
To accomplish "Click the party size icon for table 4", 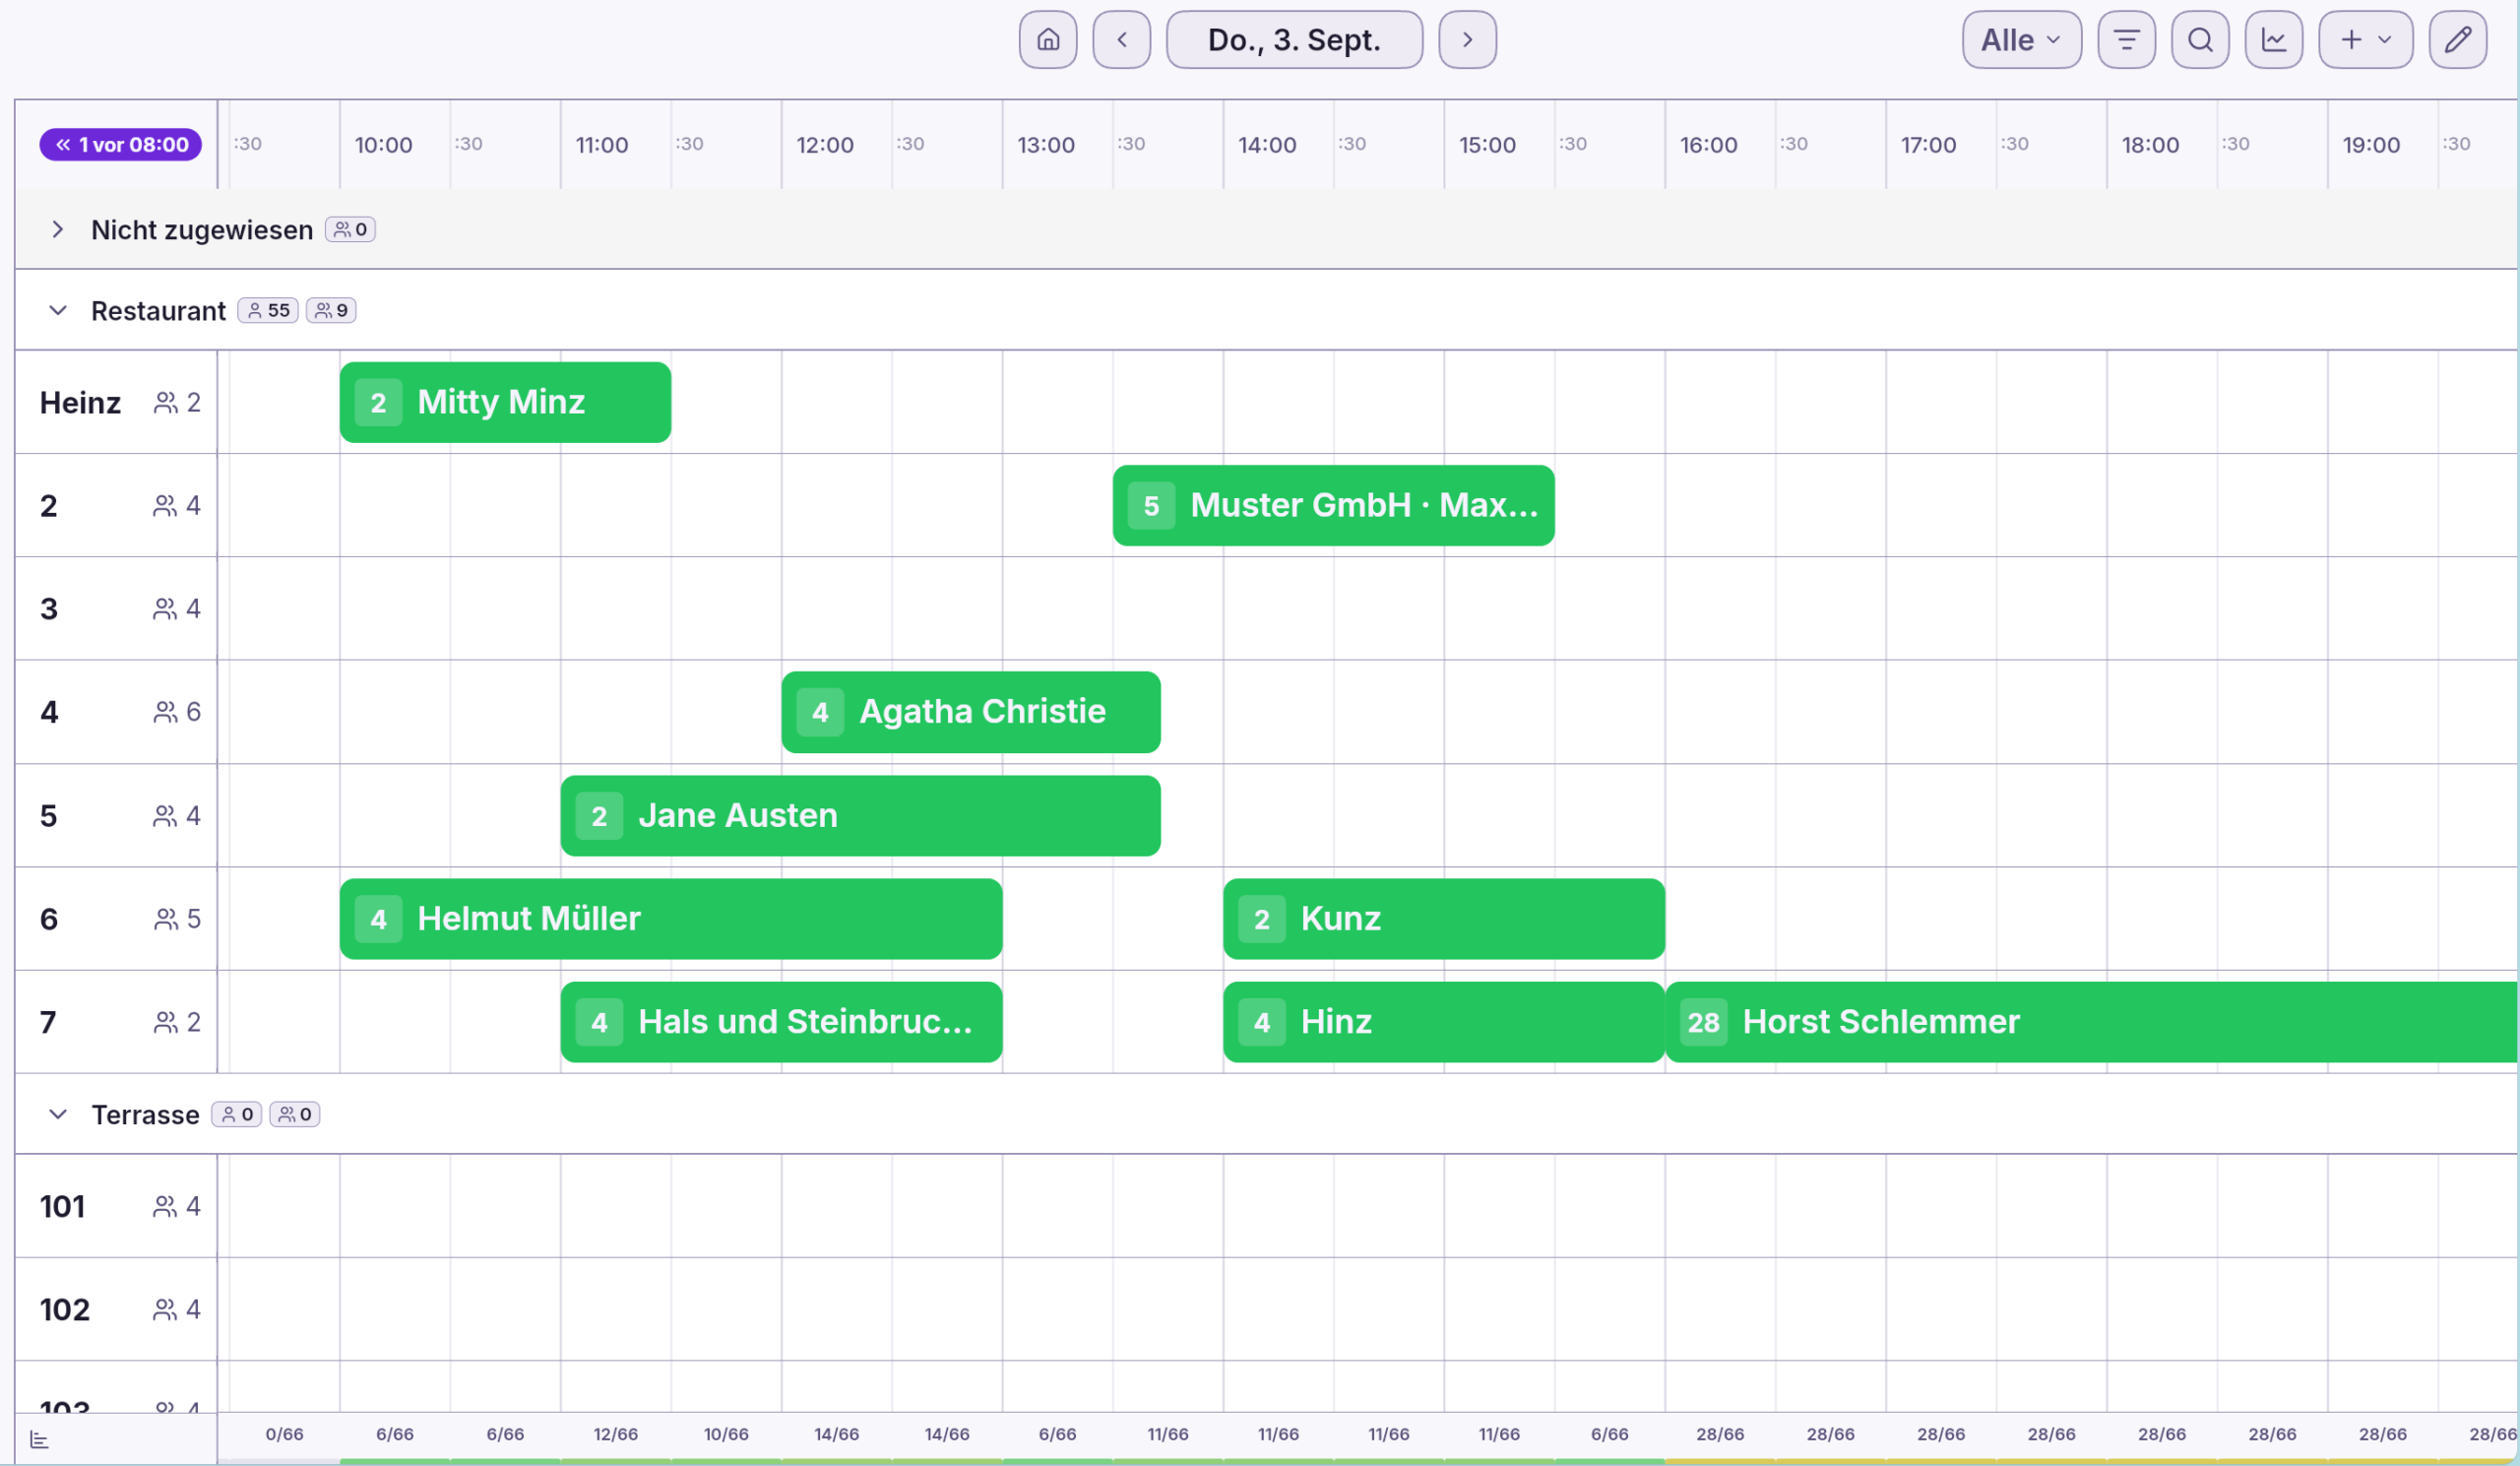I will coord(165,712).
